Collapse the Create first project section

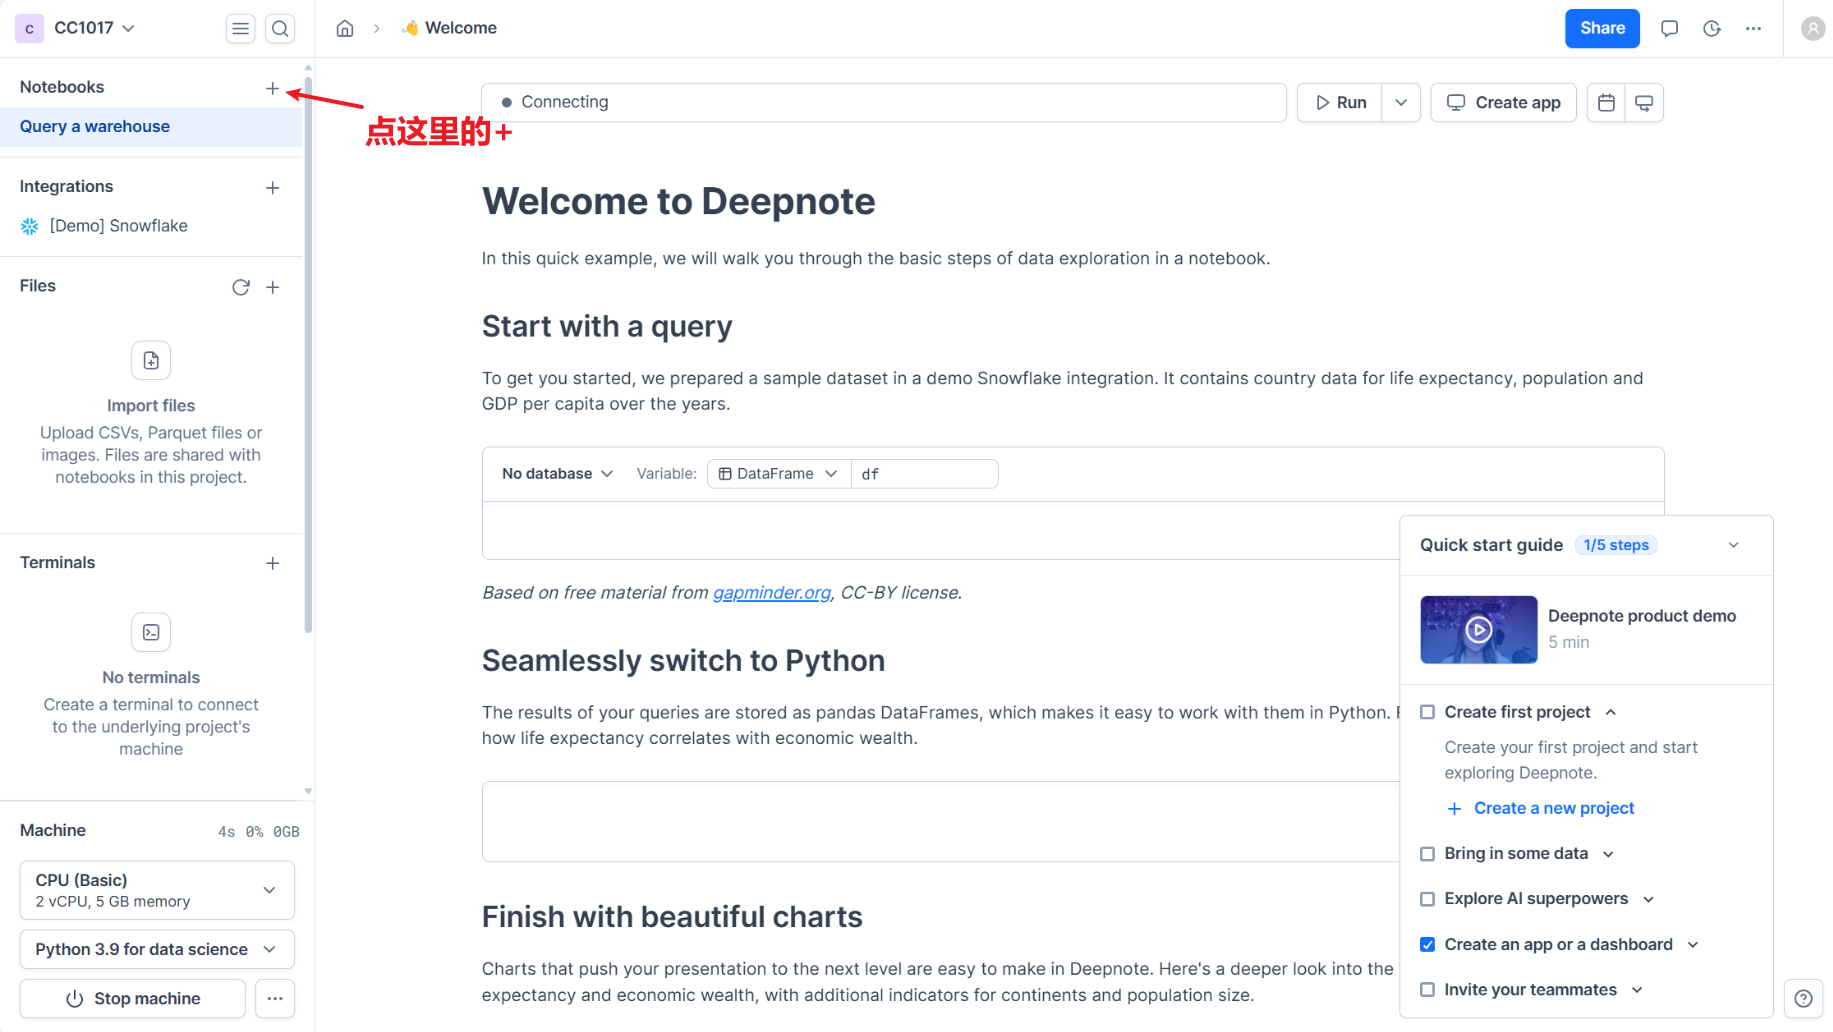[1611, 712]
